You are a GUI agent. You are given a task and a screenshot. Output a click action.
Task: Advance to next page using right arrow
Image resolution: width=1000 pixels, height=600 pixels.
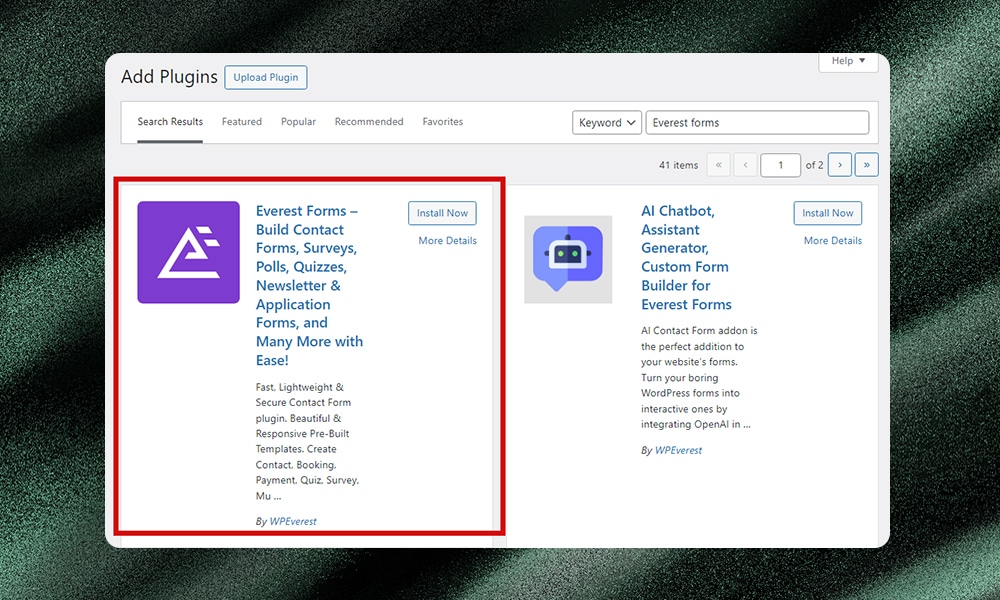(839, 164)
